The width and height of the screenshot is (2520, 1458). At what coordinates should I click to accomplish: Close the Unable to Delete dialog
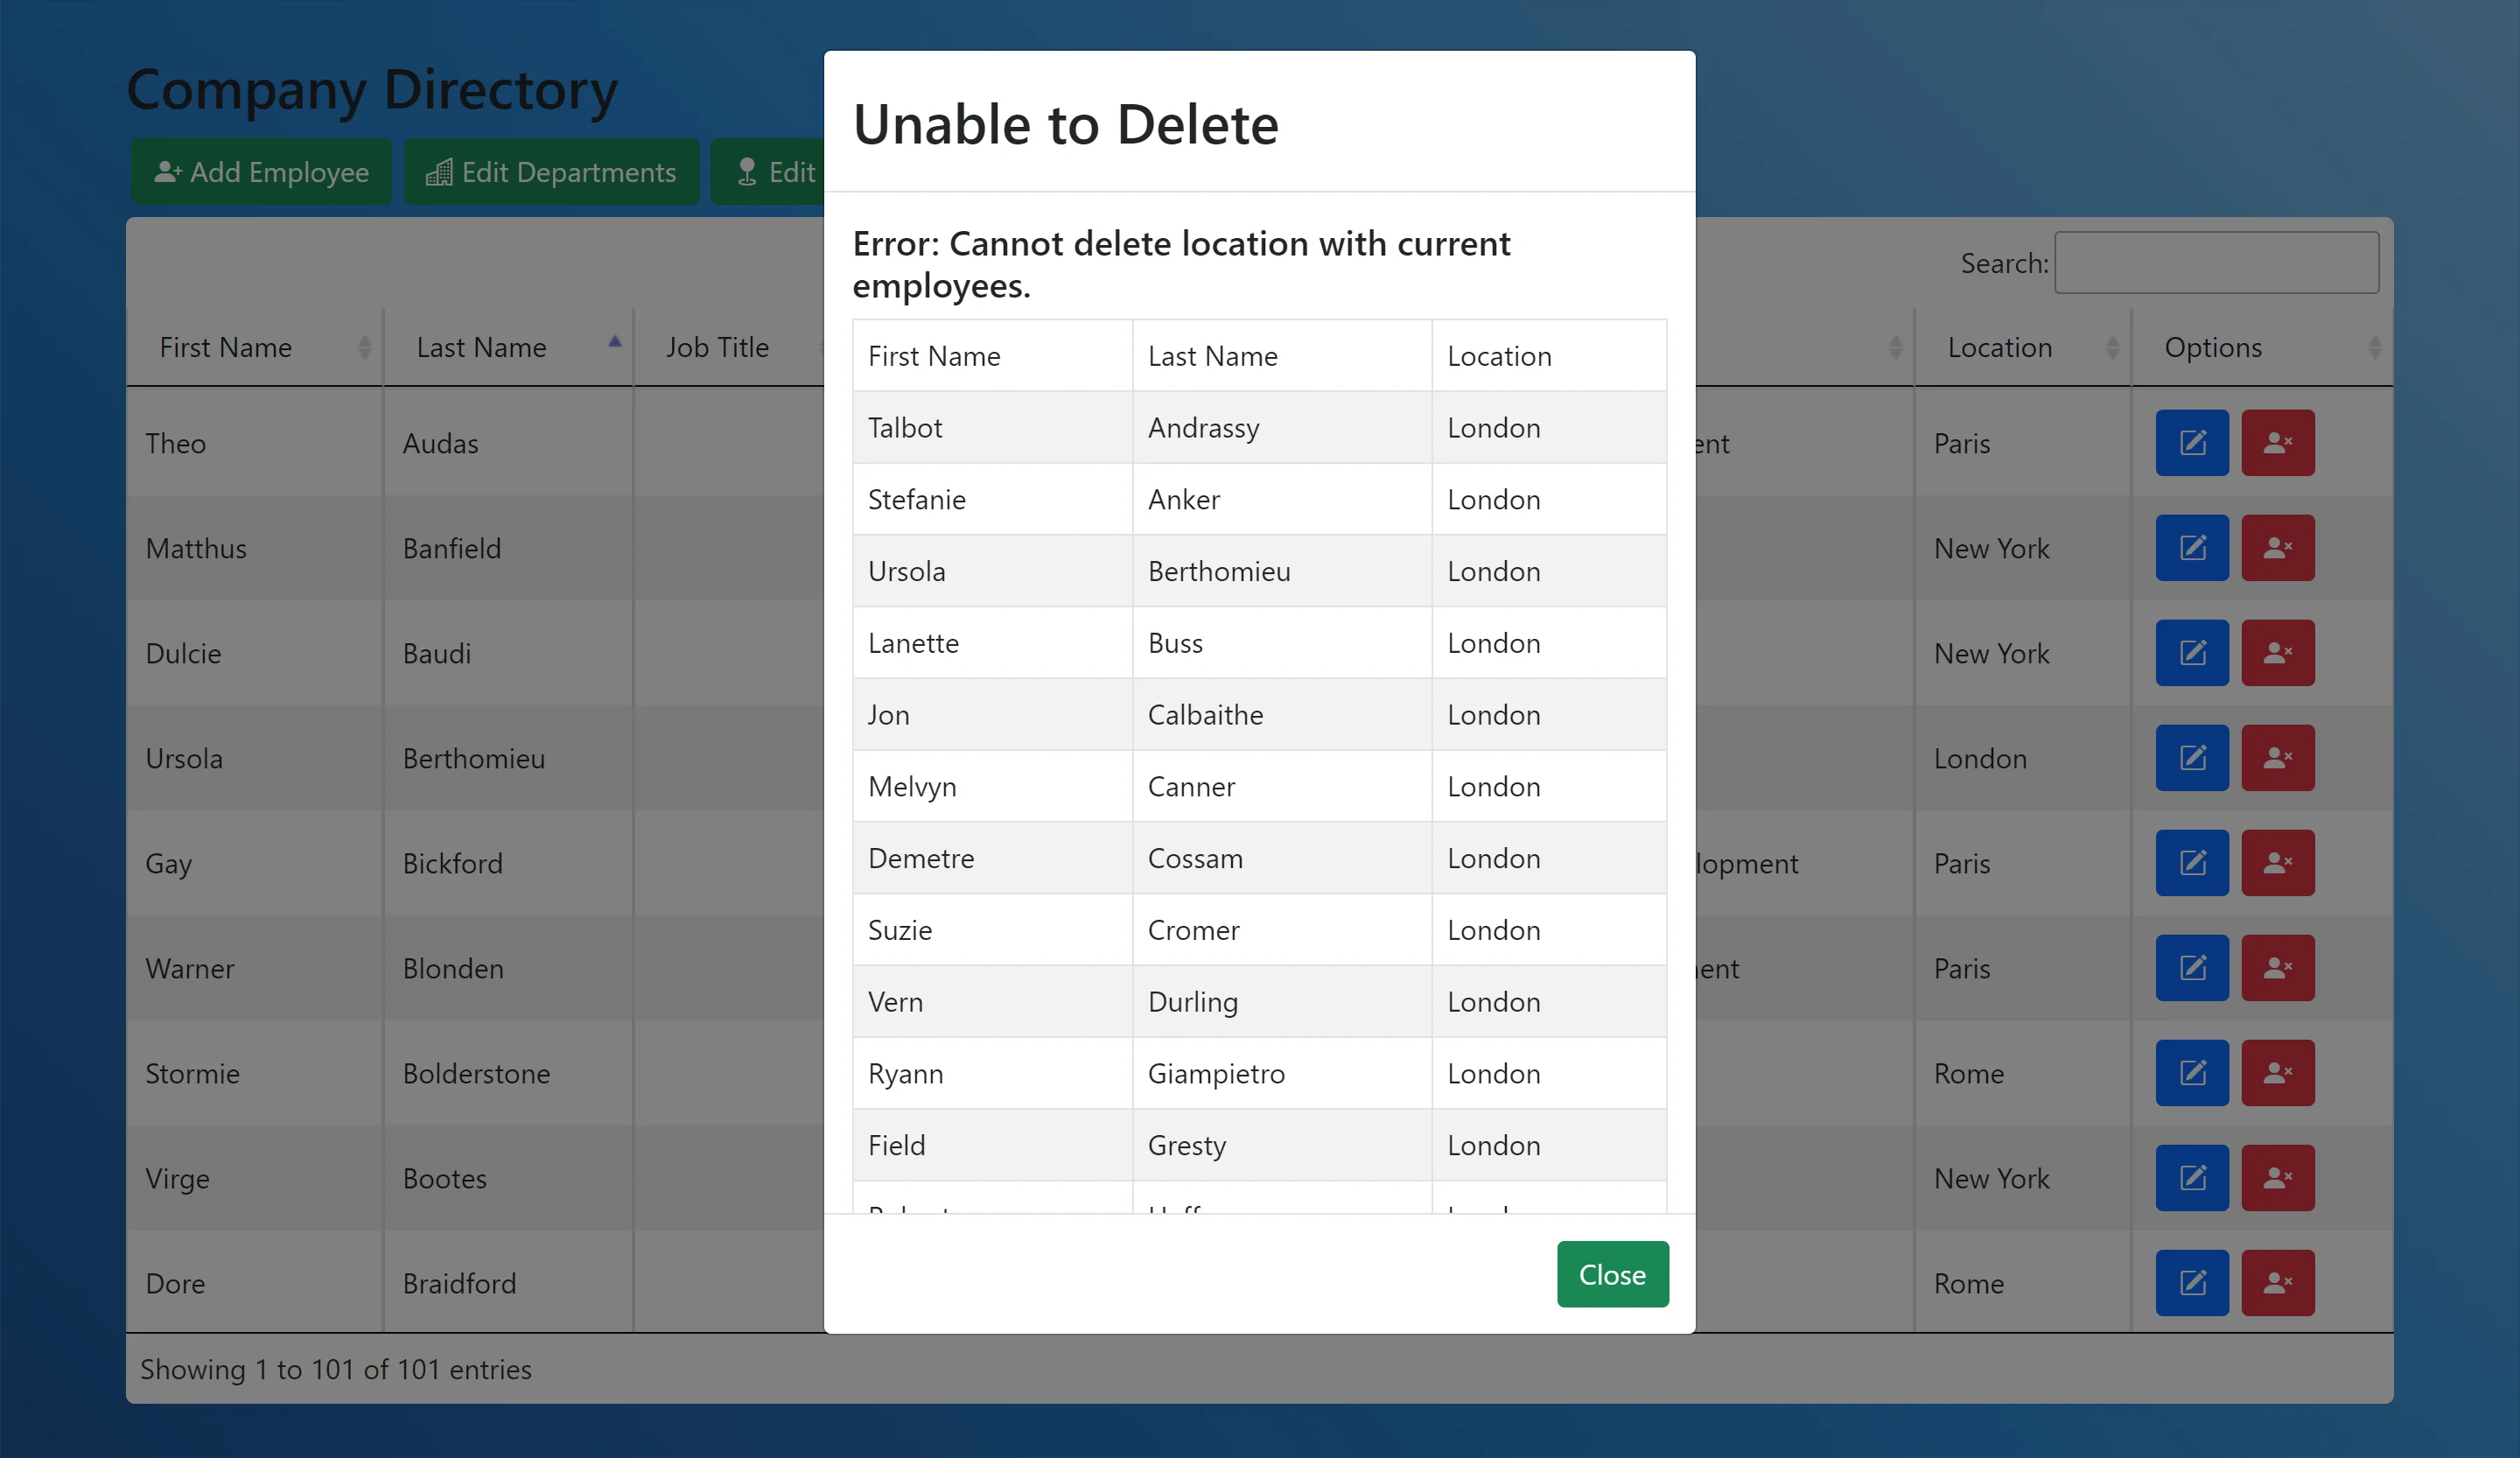[x=1611, y=1274]
